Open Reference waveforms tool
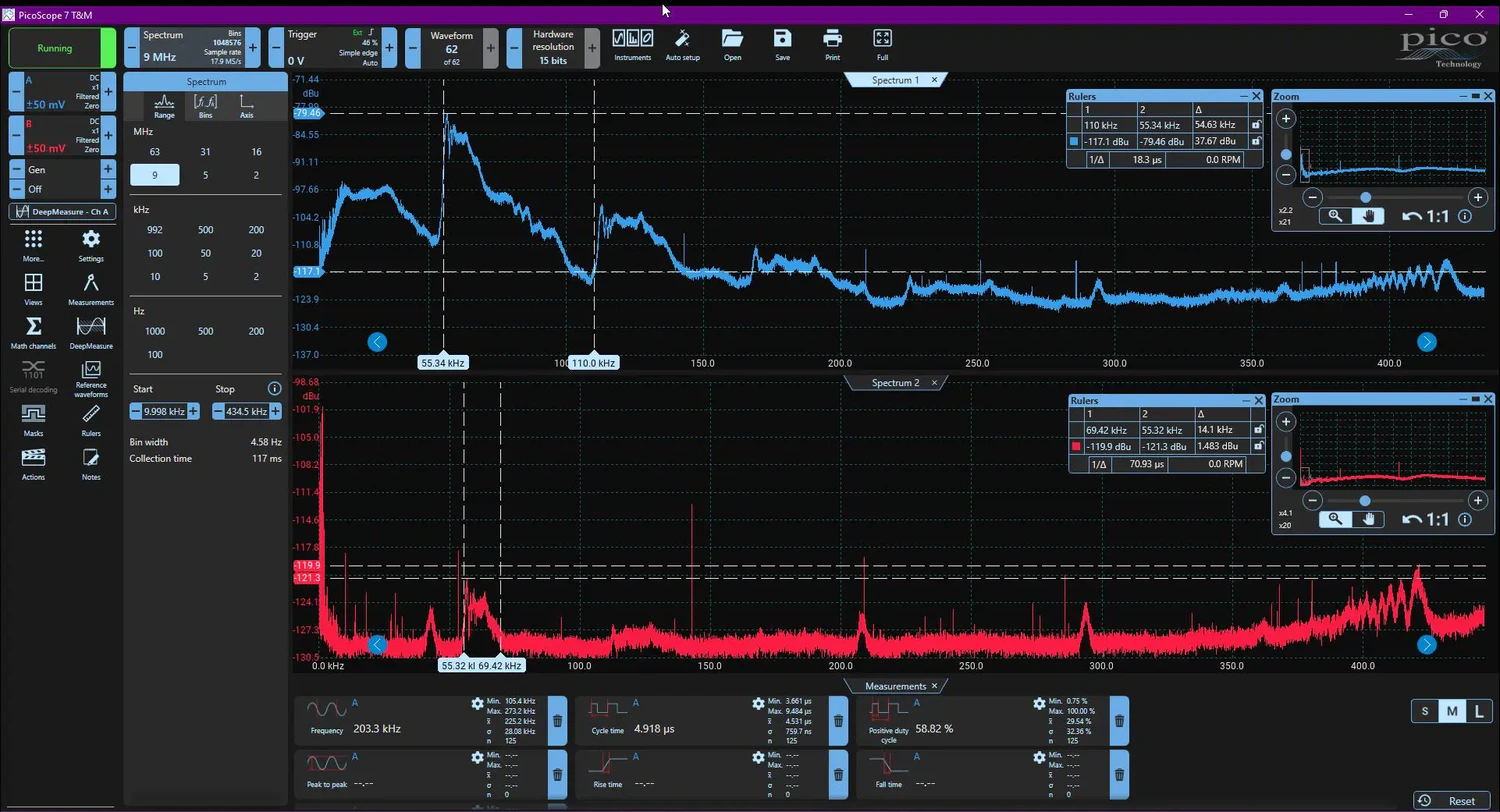1500x812 pixels. [x=90, y=376]
